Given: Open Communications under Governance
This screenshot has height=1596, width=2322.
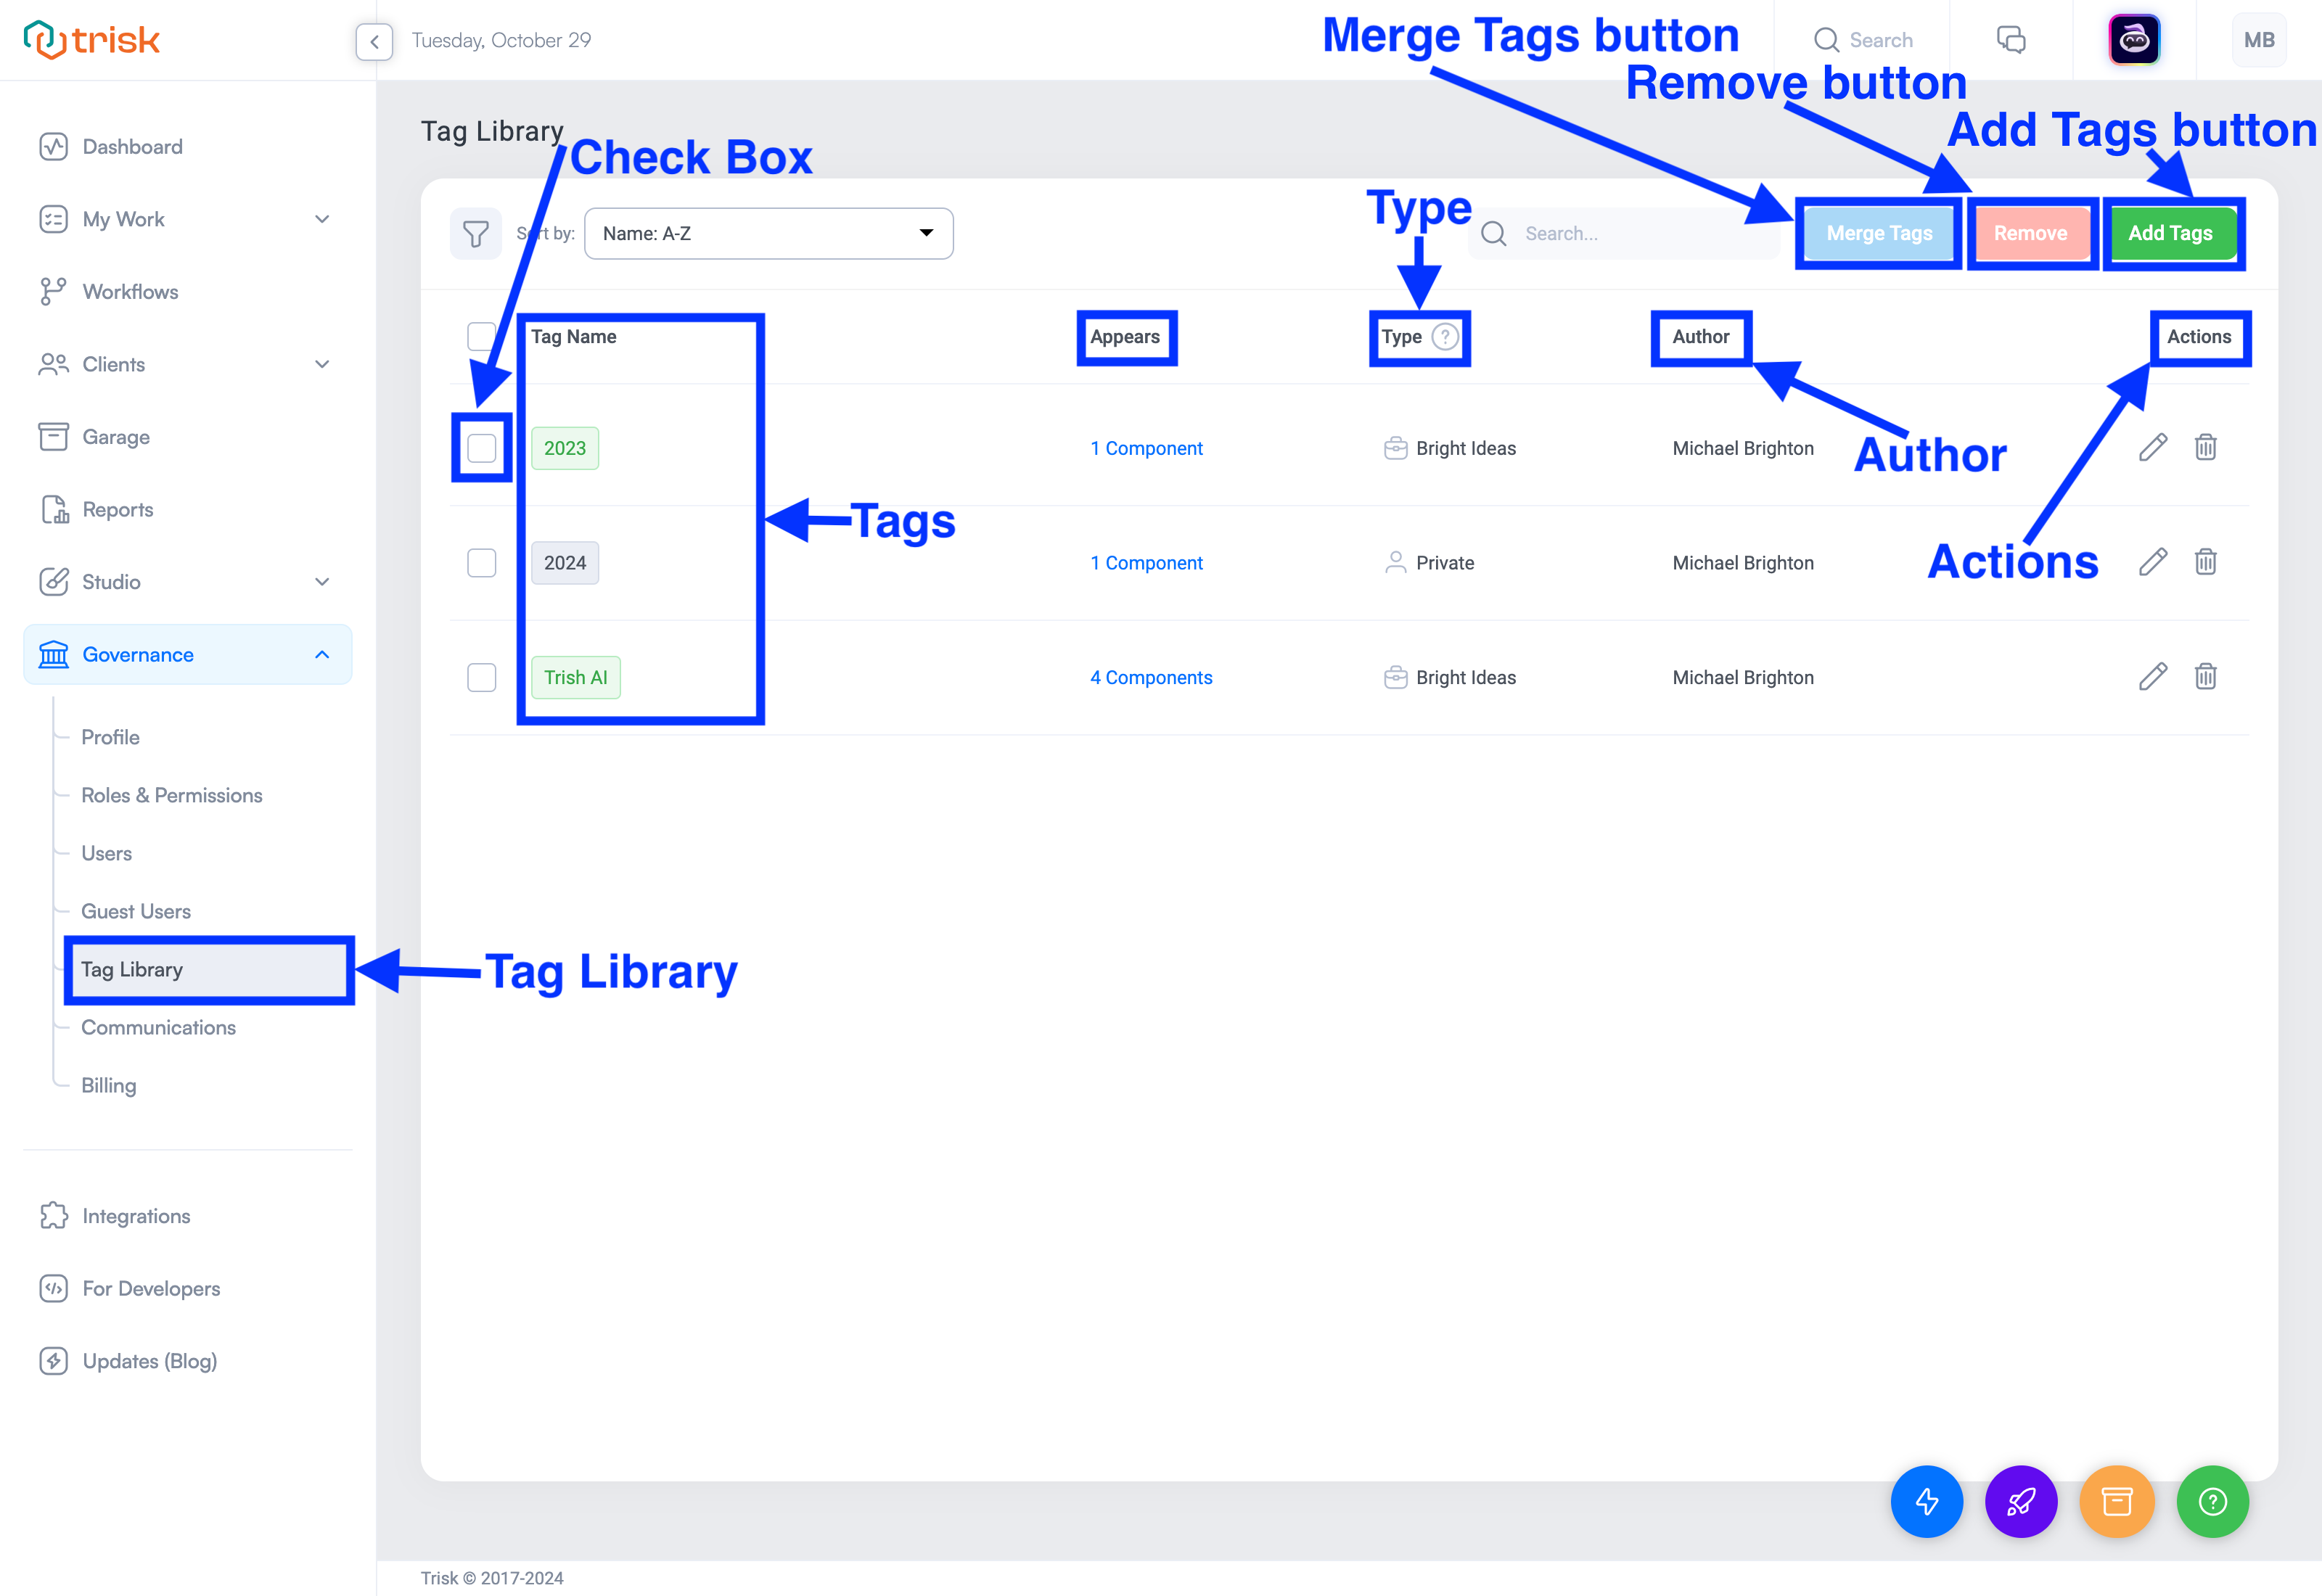Looking at the screenshot, I should (158, 1027).
